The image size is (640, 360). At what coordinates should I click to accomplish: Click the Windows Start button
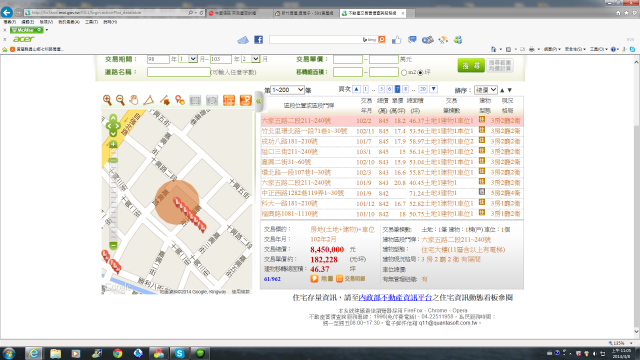tap(9, 353)
